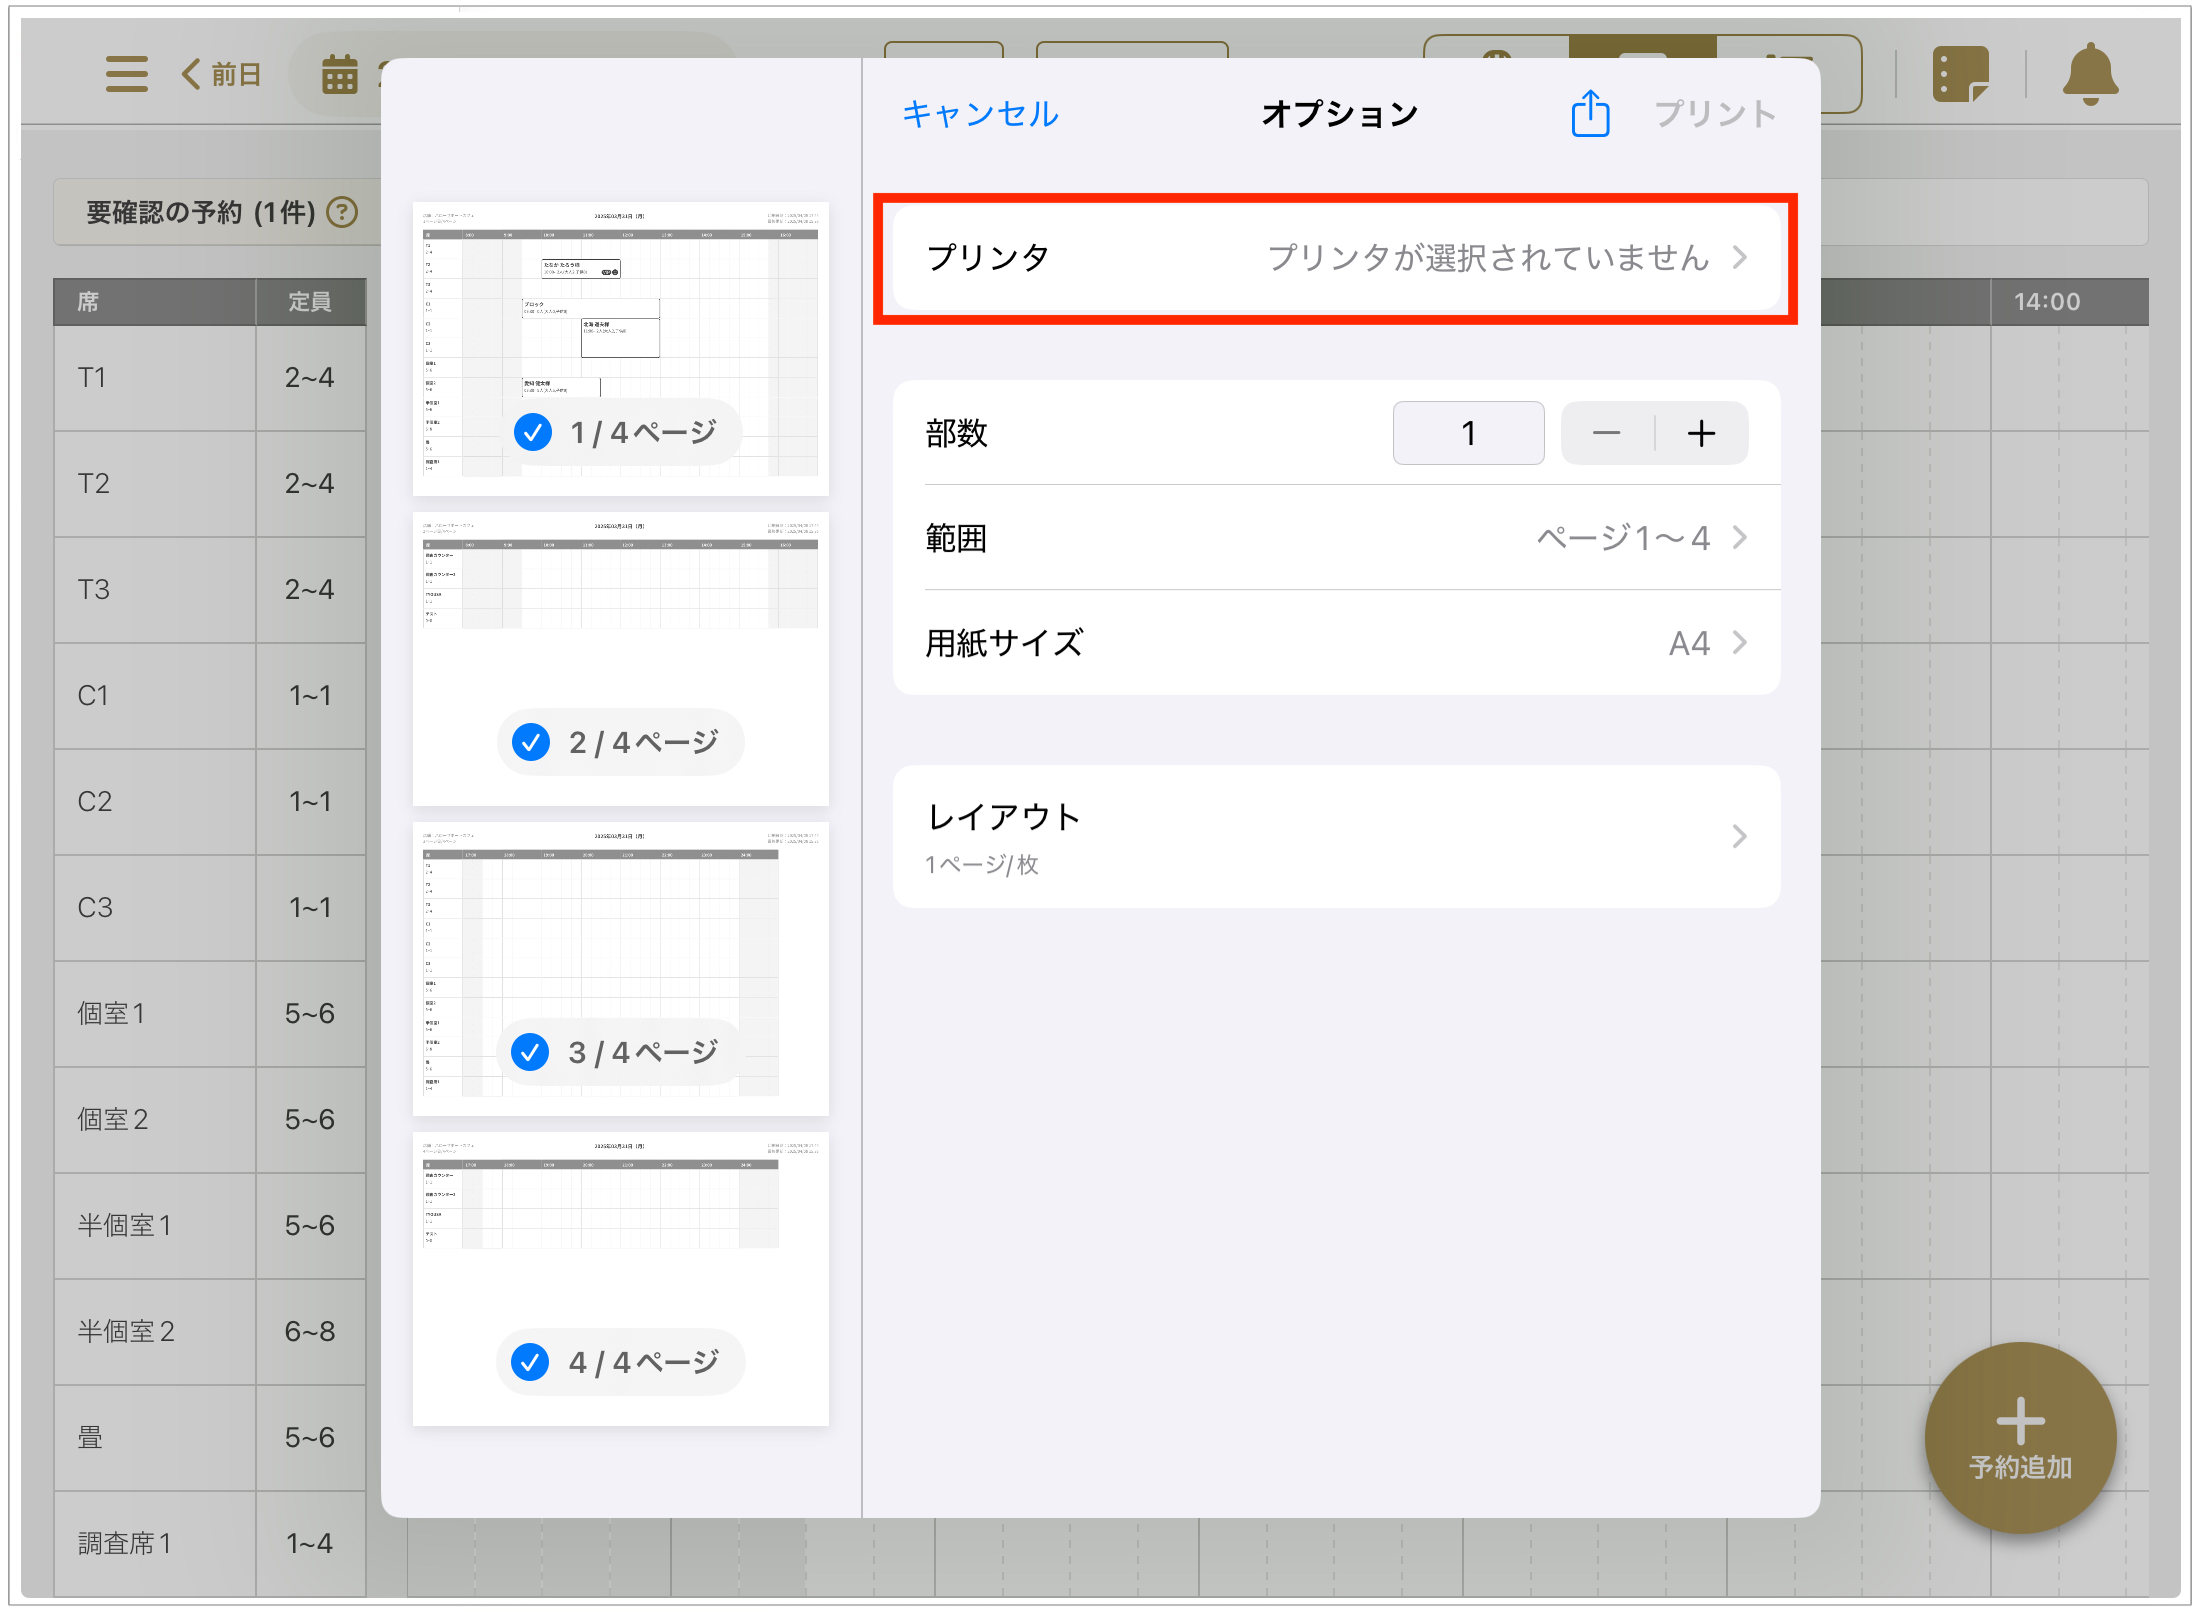The image size is (2198, 1612).
Task: Click the calendar date picker icon
Action: coord(340,75)
